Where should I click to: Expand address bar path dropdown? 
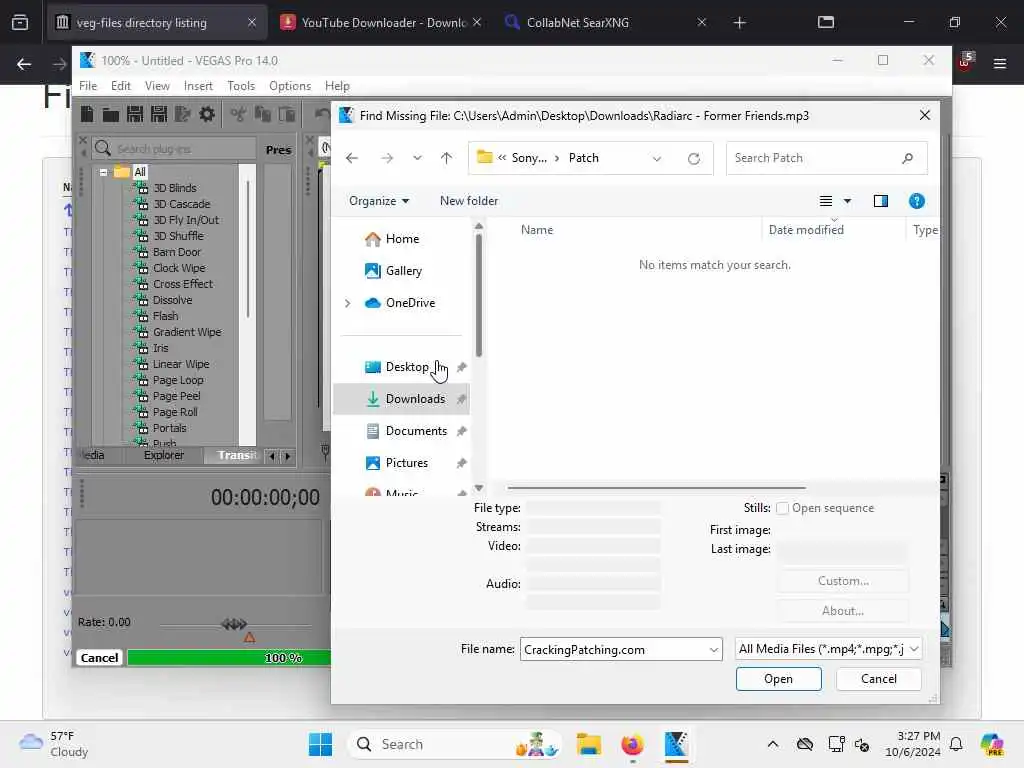[656, 158]
